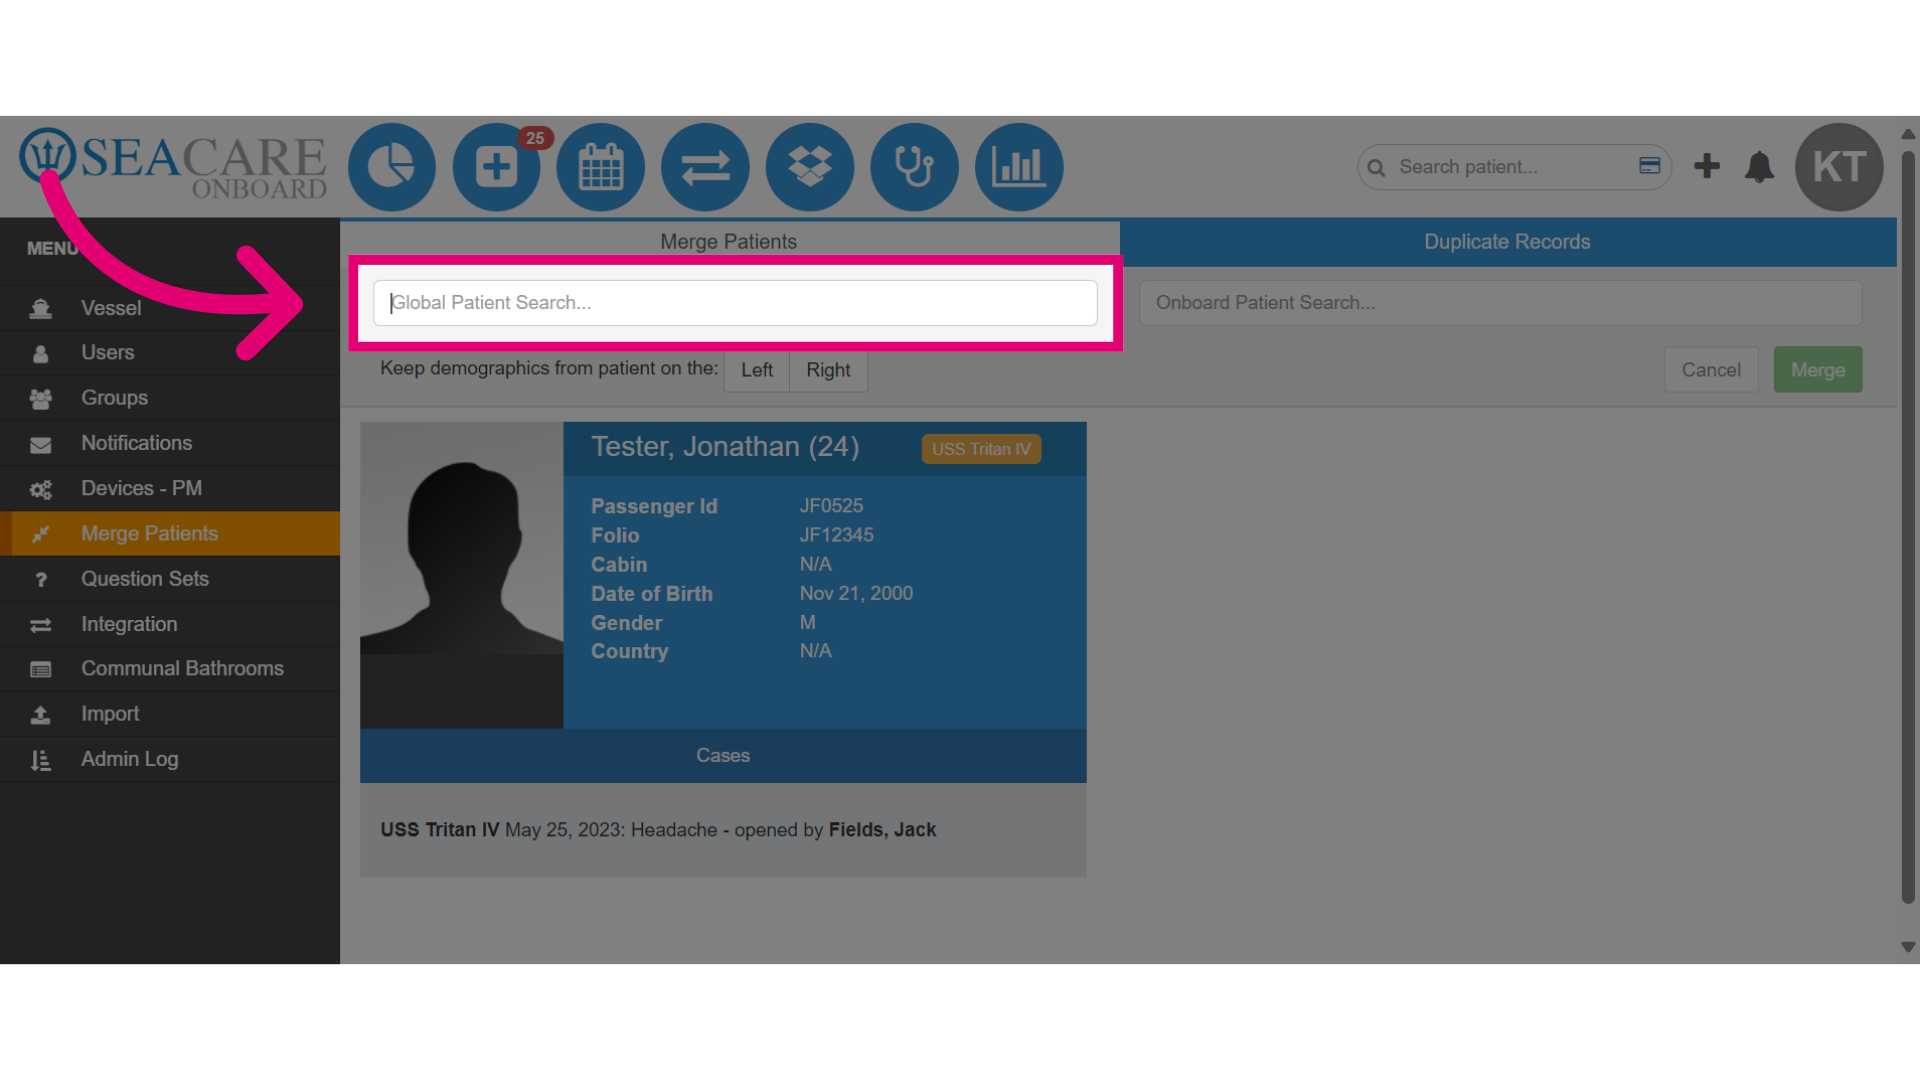Click the Tester, Jonathan (24) name heading

(725, 446)
